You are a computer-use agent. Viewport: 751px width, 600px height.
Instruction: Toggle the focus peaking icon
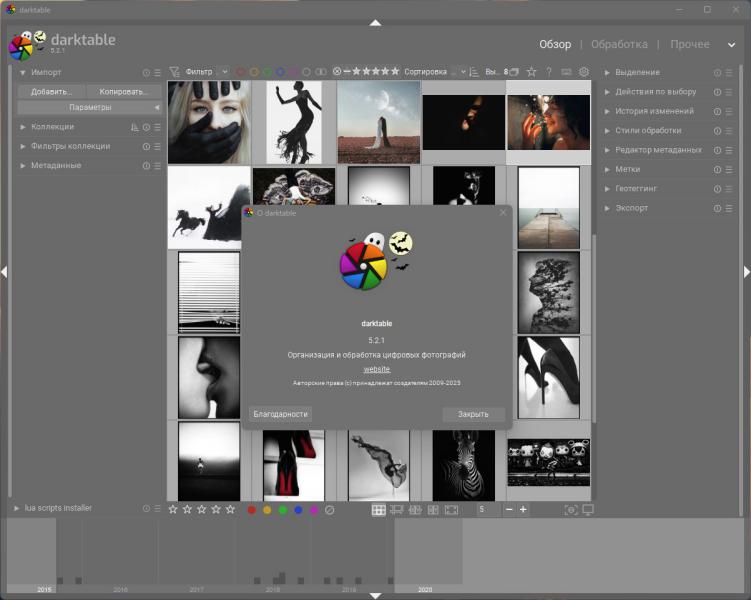(x=570, y=510)
